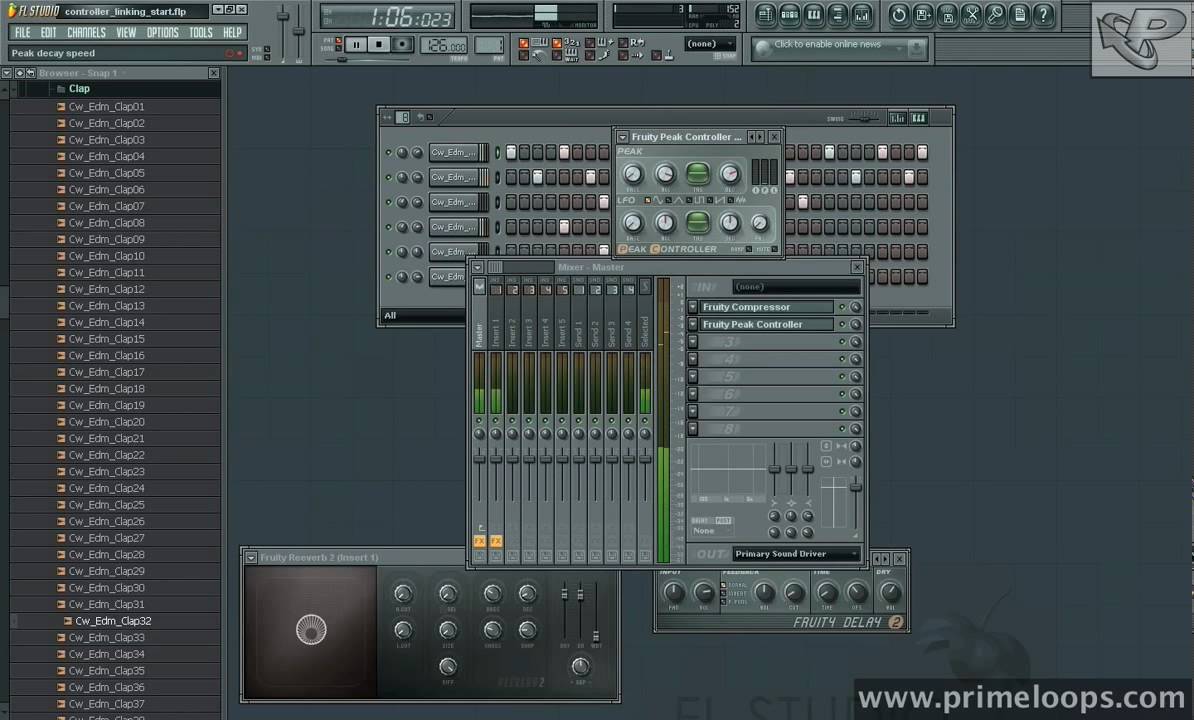Stop playback with the stop button
Viewport: 1194px width, 720px height.
[378, 45]
